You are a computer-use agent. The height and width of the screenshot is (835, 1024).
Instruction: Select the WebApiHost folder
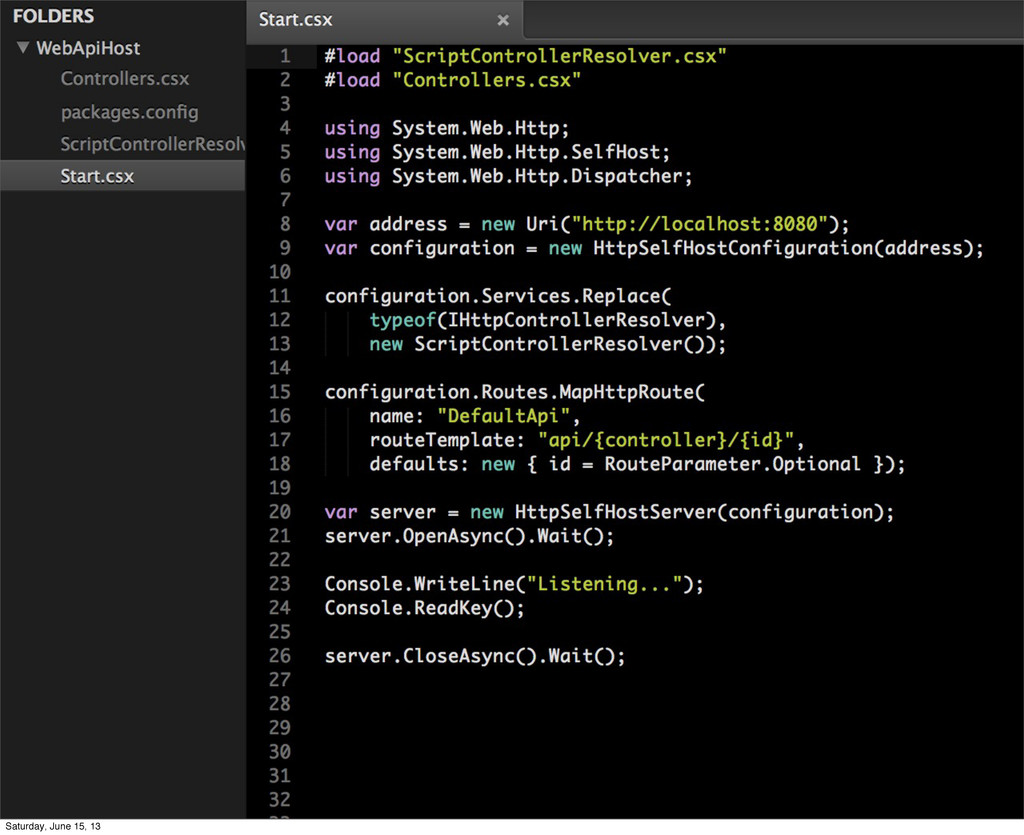(x=88, y=48)
